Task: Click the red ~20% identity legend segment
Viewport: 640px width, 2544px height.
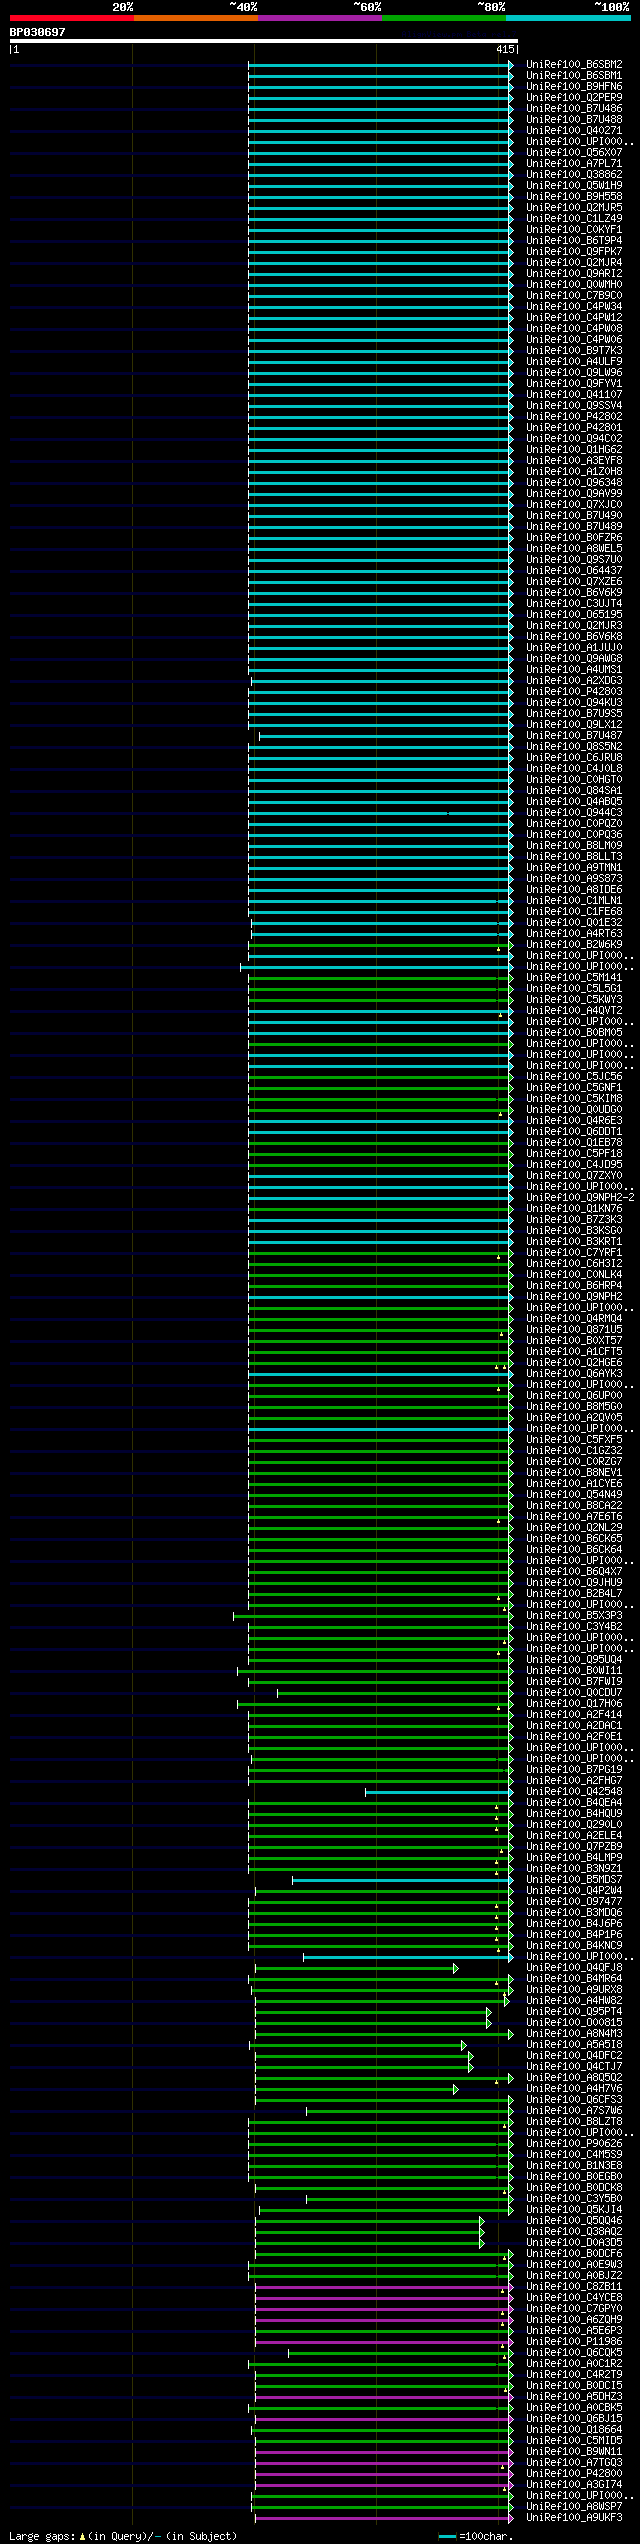Action: pyautogui.click(x=71, y=18)
